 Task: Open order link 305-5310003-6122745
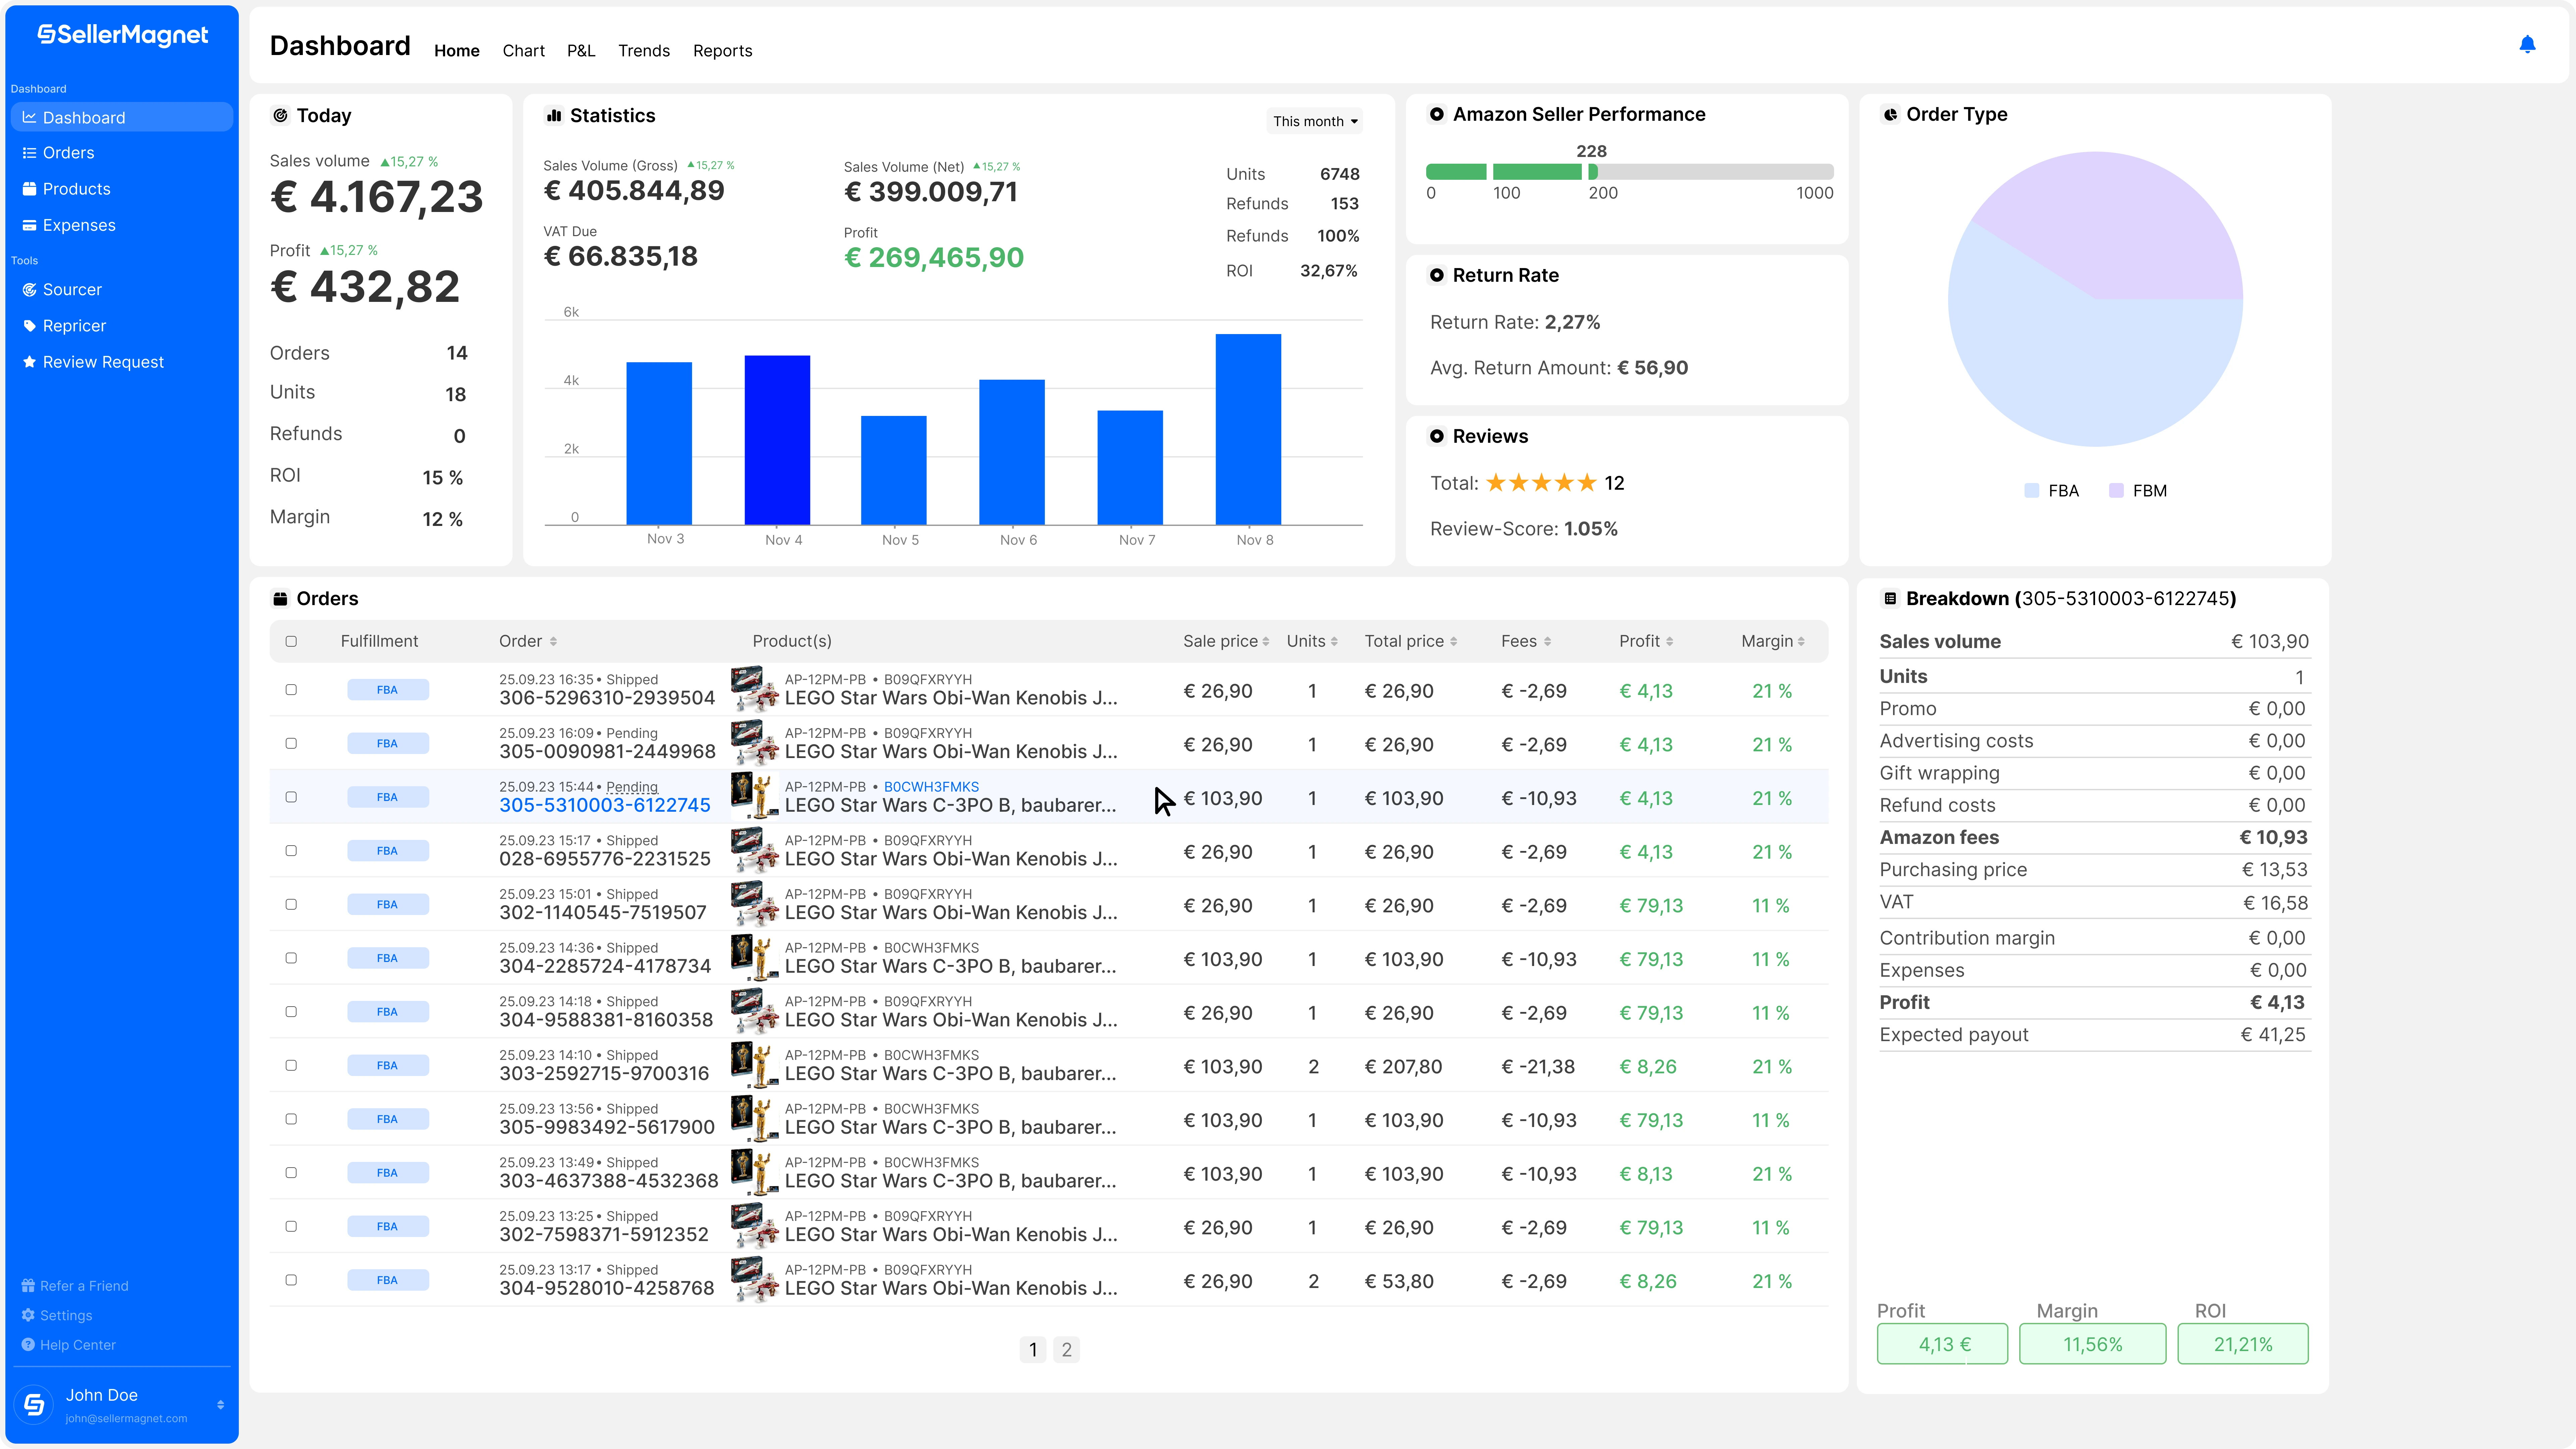[605, 806]
